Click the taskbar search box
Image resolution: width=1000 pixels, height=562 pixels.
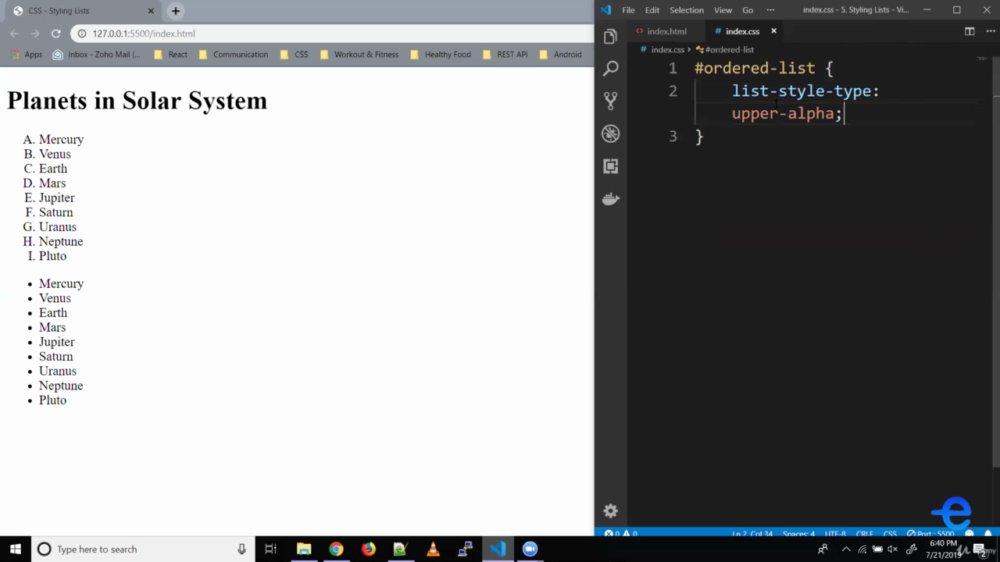[x=143, y=549]
